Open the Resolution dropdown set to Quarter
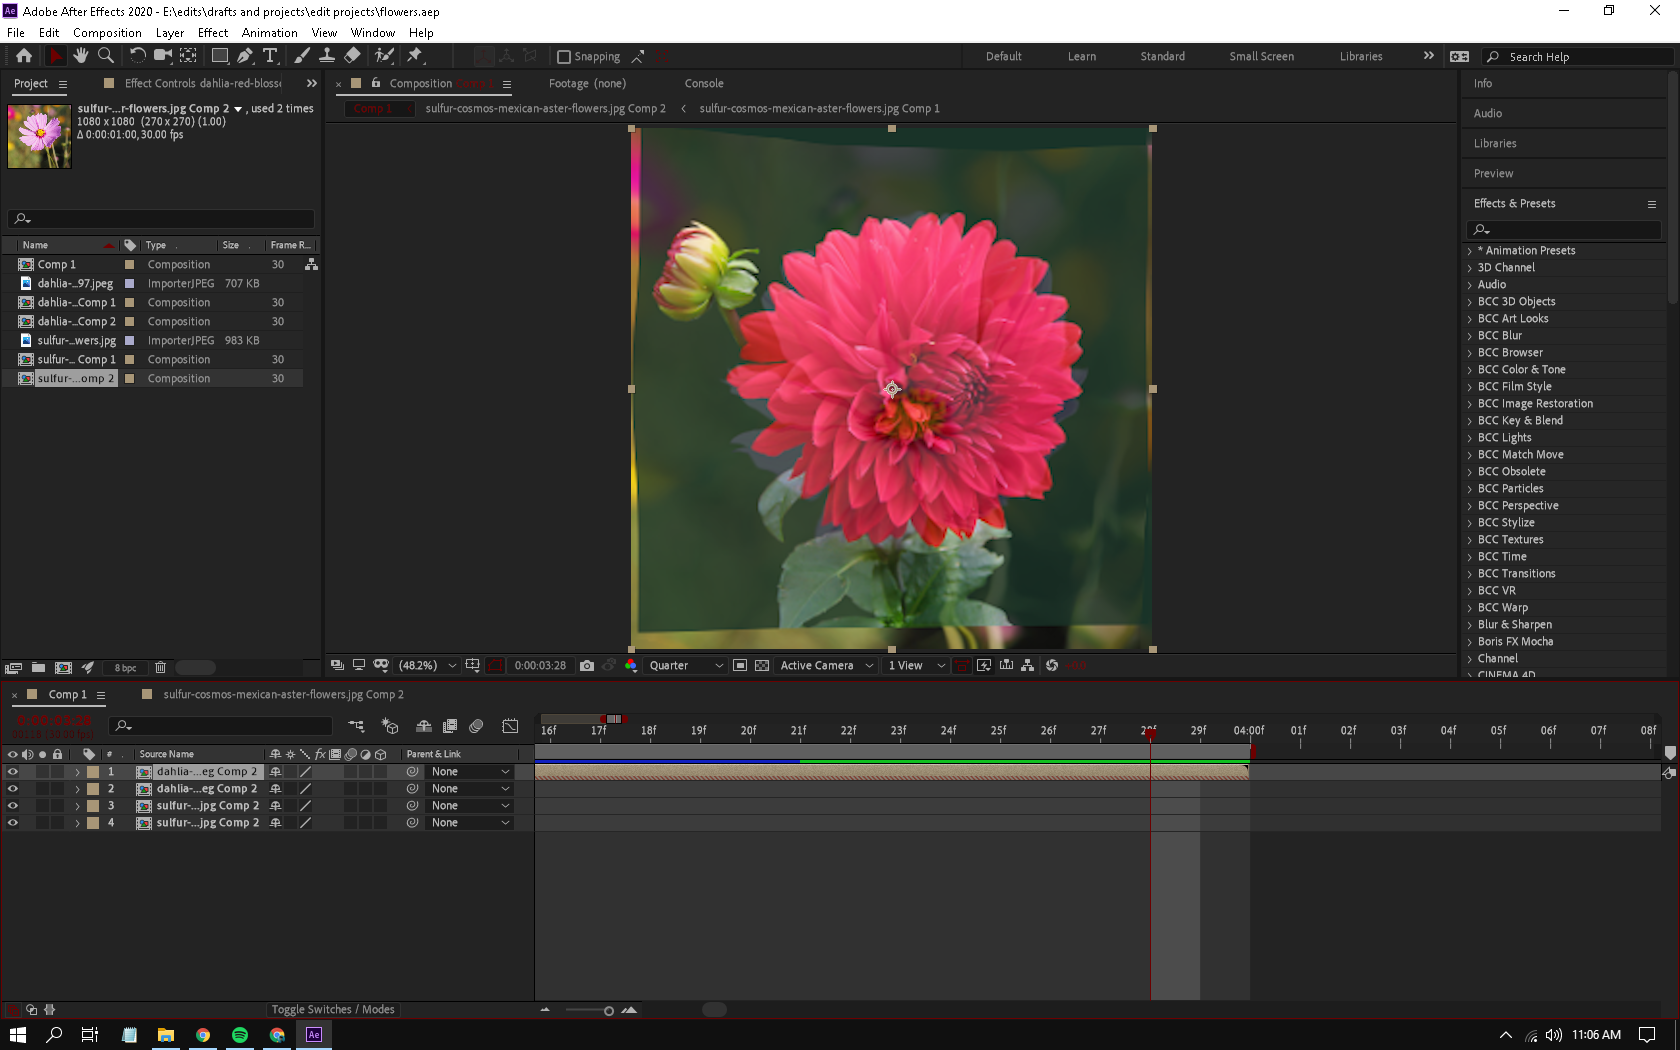This screenshot has height=1050, width=1680. click(x=683, y=665)
